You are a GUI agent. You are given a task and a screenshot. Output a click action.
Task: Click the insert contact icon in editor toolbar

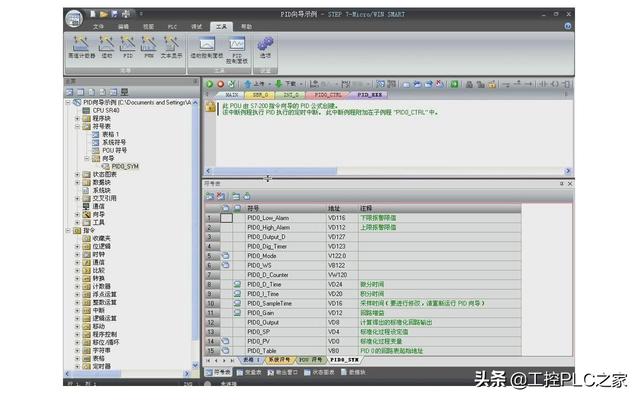point(543,84)
